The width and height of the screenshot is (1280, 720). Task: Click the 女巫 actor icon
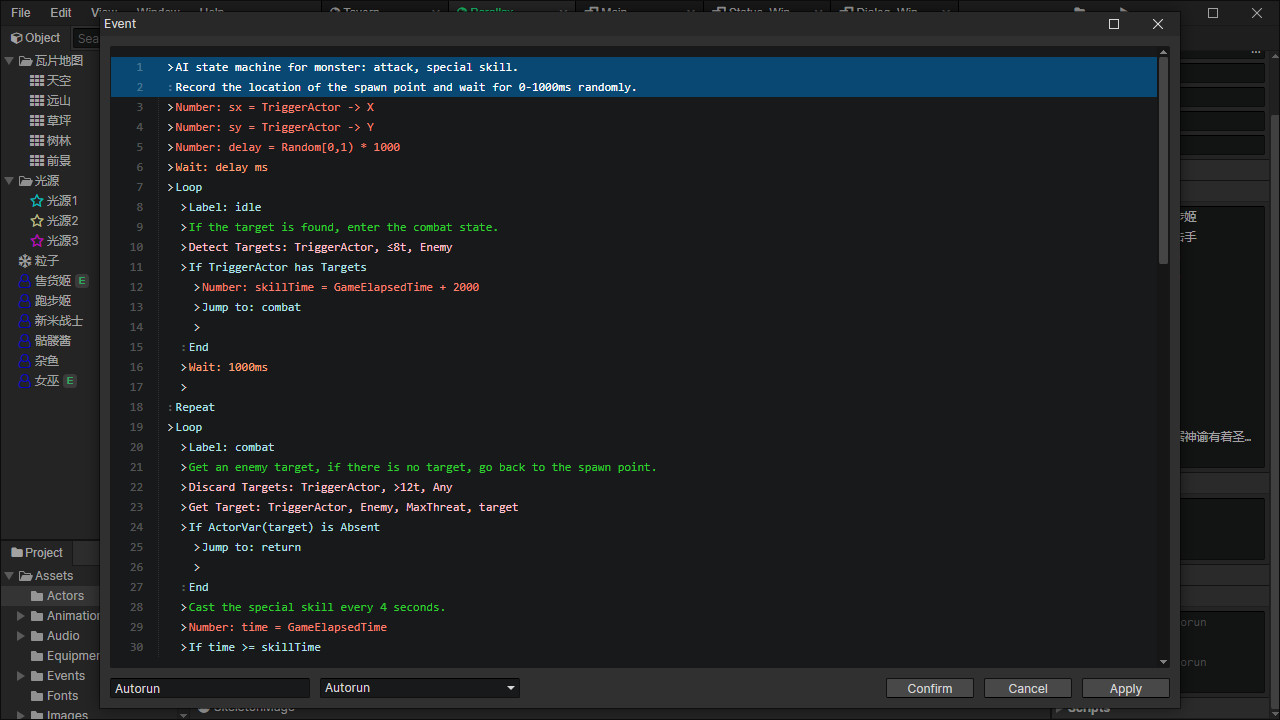click(27, 380)
